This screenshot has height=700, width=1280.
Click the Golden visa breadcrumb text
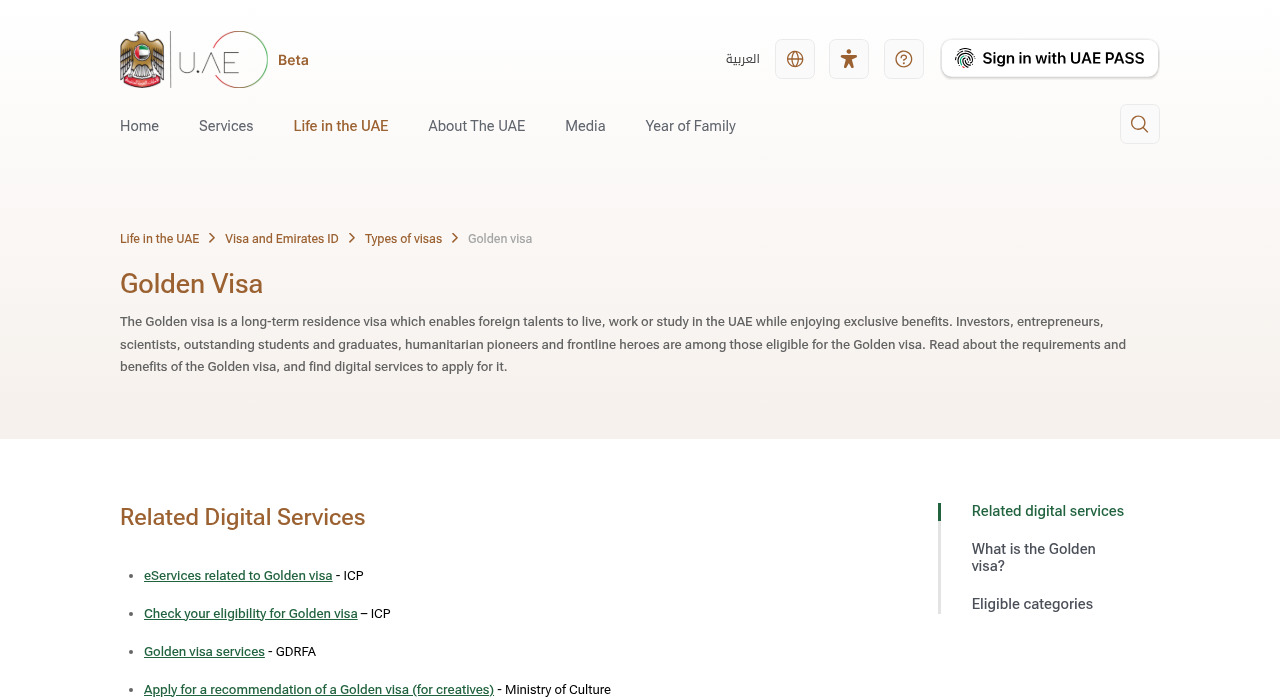(500, 239)
